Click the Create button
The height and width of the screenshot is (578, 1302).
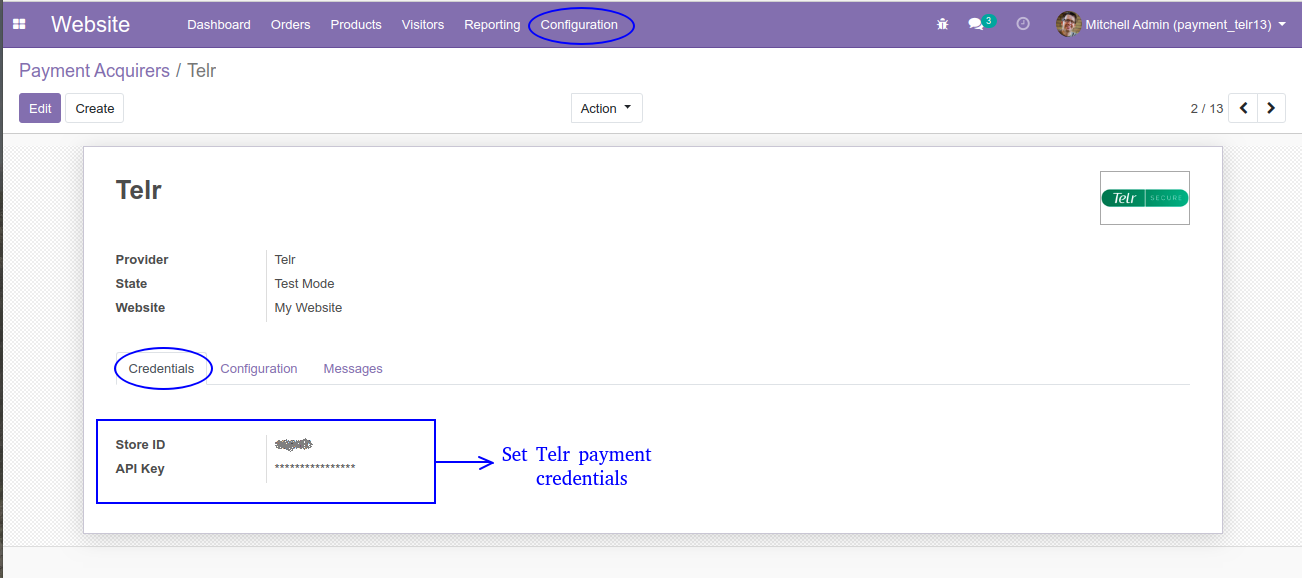click(x=95, y=108)
